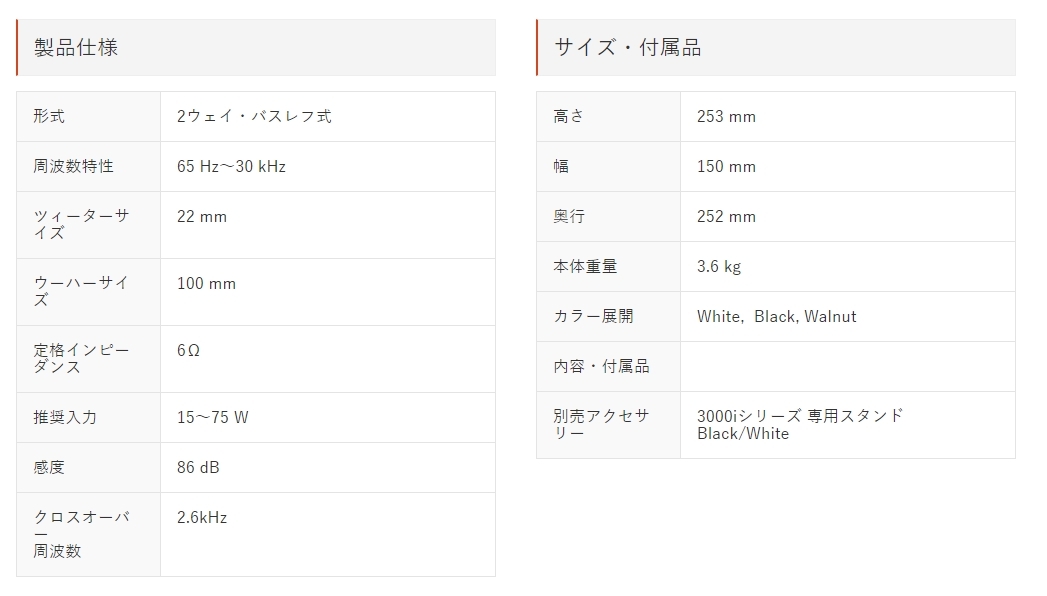Screen dimensions: 1047x596
Task: Select the 別売アクセサリー label cell
Action: (608, 424)
